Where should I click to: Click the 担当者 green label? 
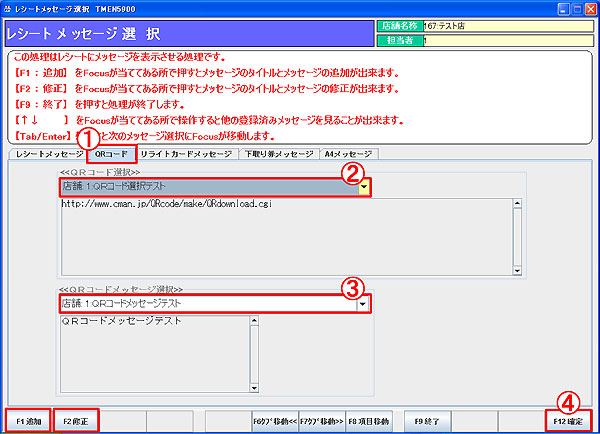tap(400, 41)
